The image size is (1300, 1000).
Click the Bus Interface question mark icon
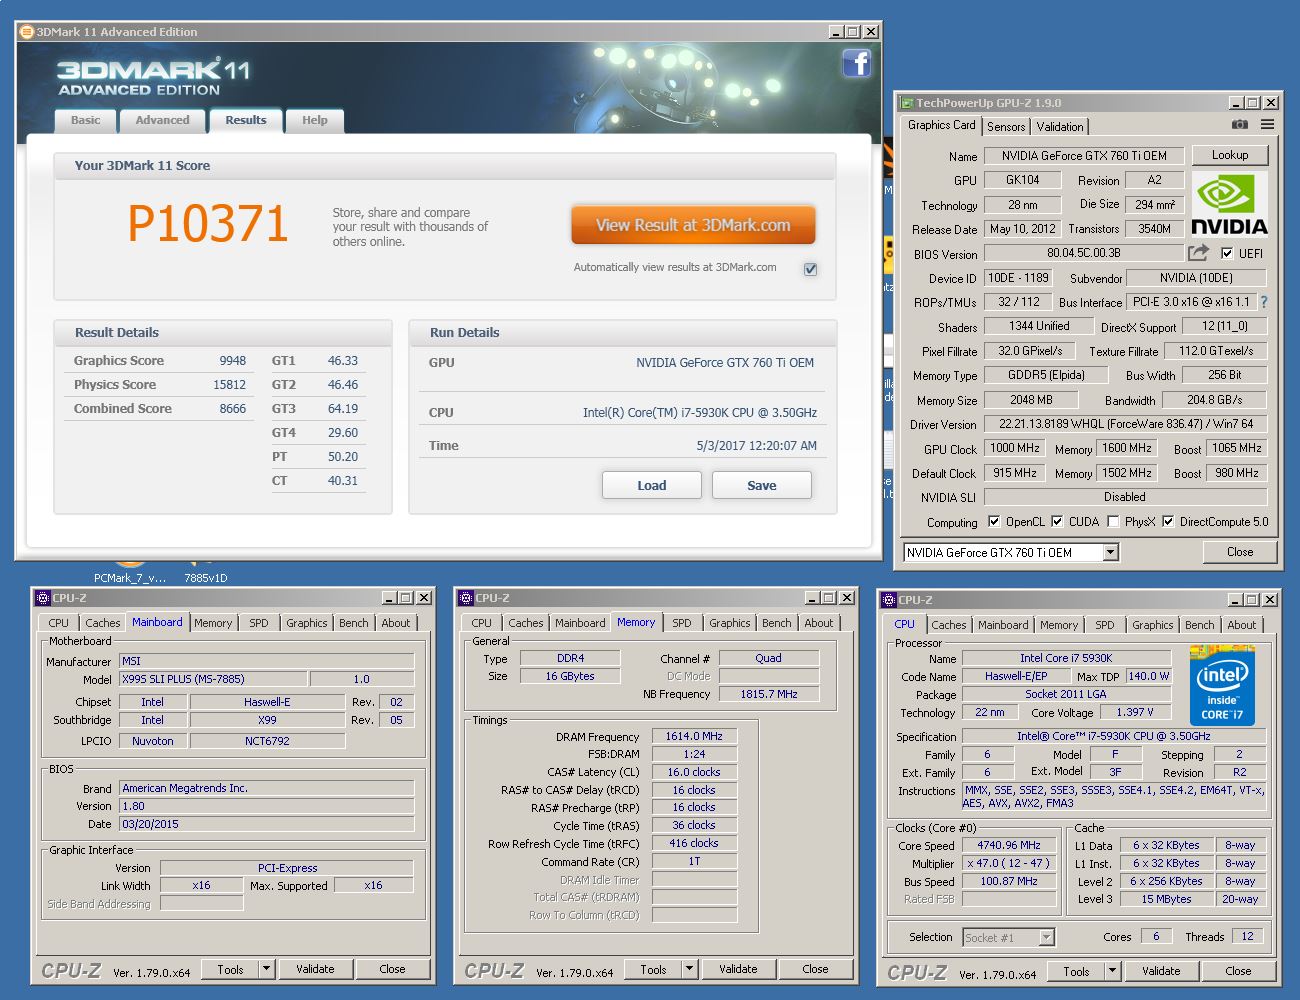pyautogui.click(x=1263, y=302)
